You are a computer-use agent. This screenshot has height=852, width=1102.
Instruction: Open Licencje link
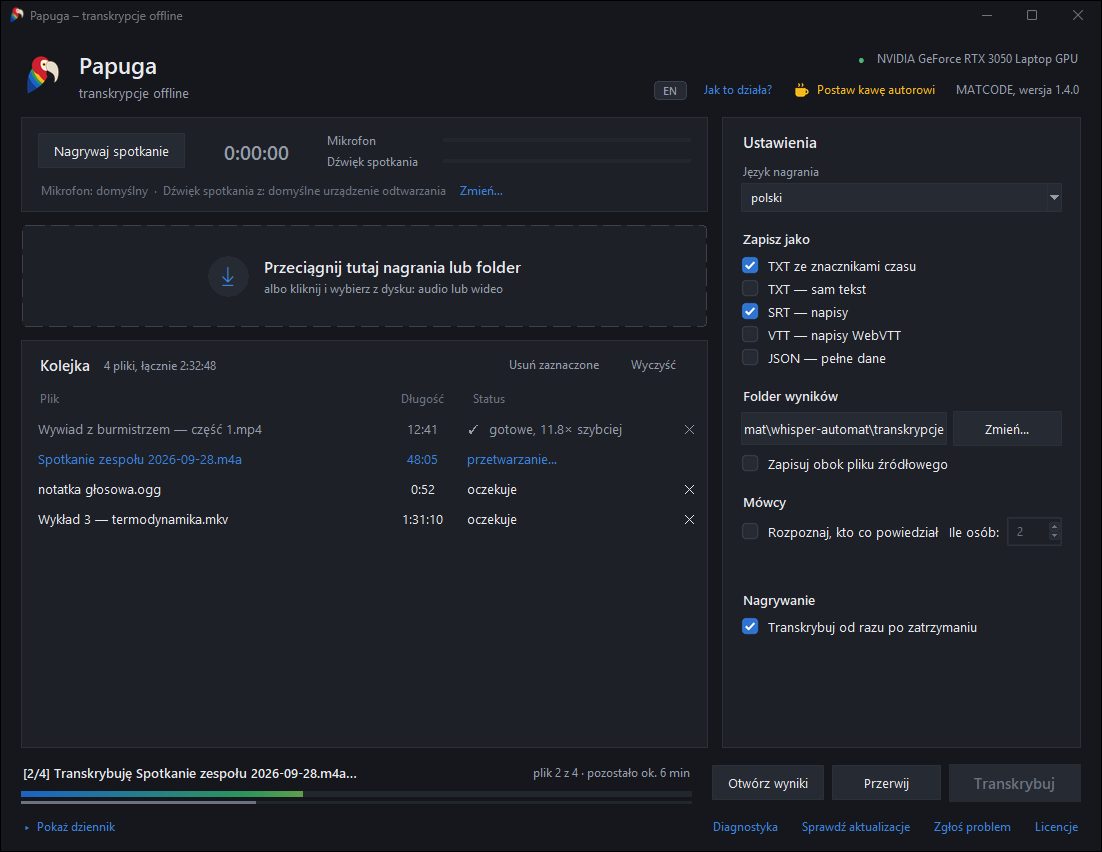pyautogui.click(x=1056, y=827)
